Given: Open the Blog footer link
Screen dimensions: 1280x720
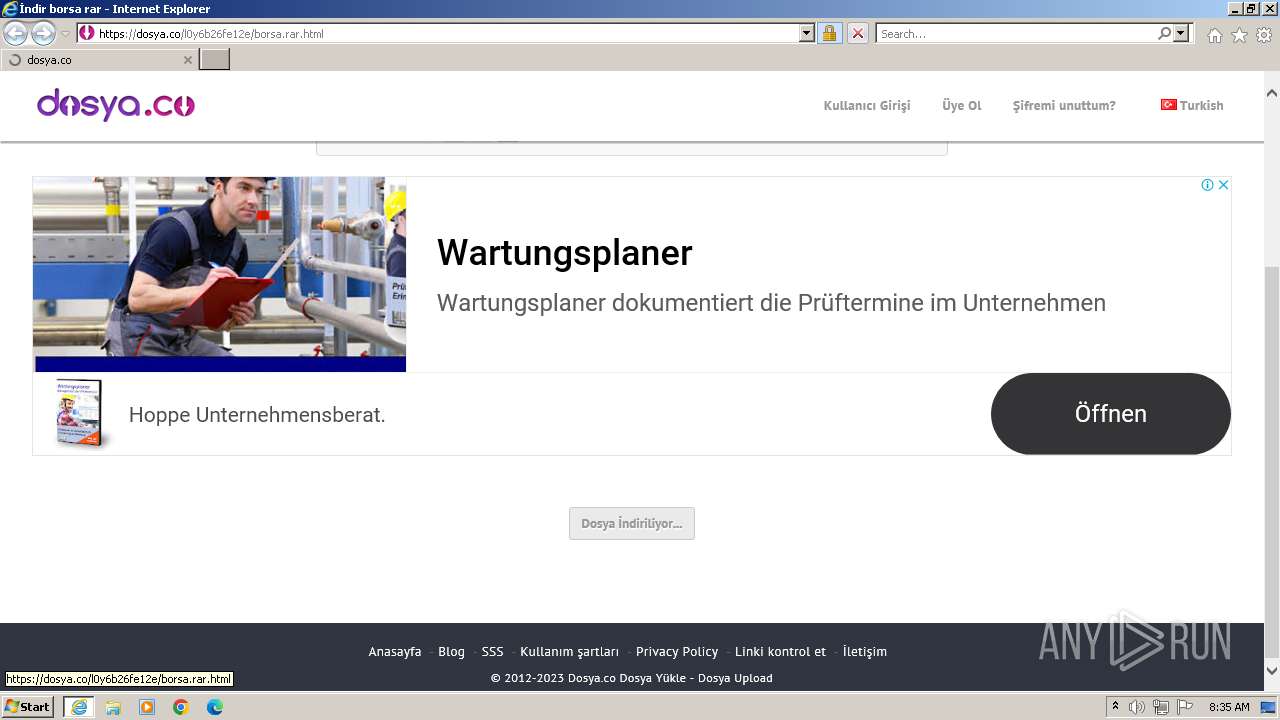Looking at the screenshot, I should (x=451, y=651).
